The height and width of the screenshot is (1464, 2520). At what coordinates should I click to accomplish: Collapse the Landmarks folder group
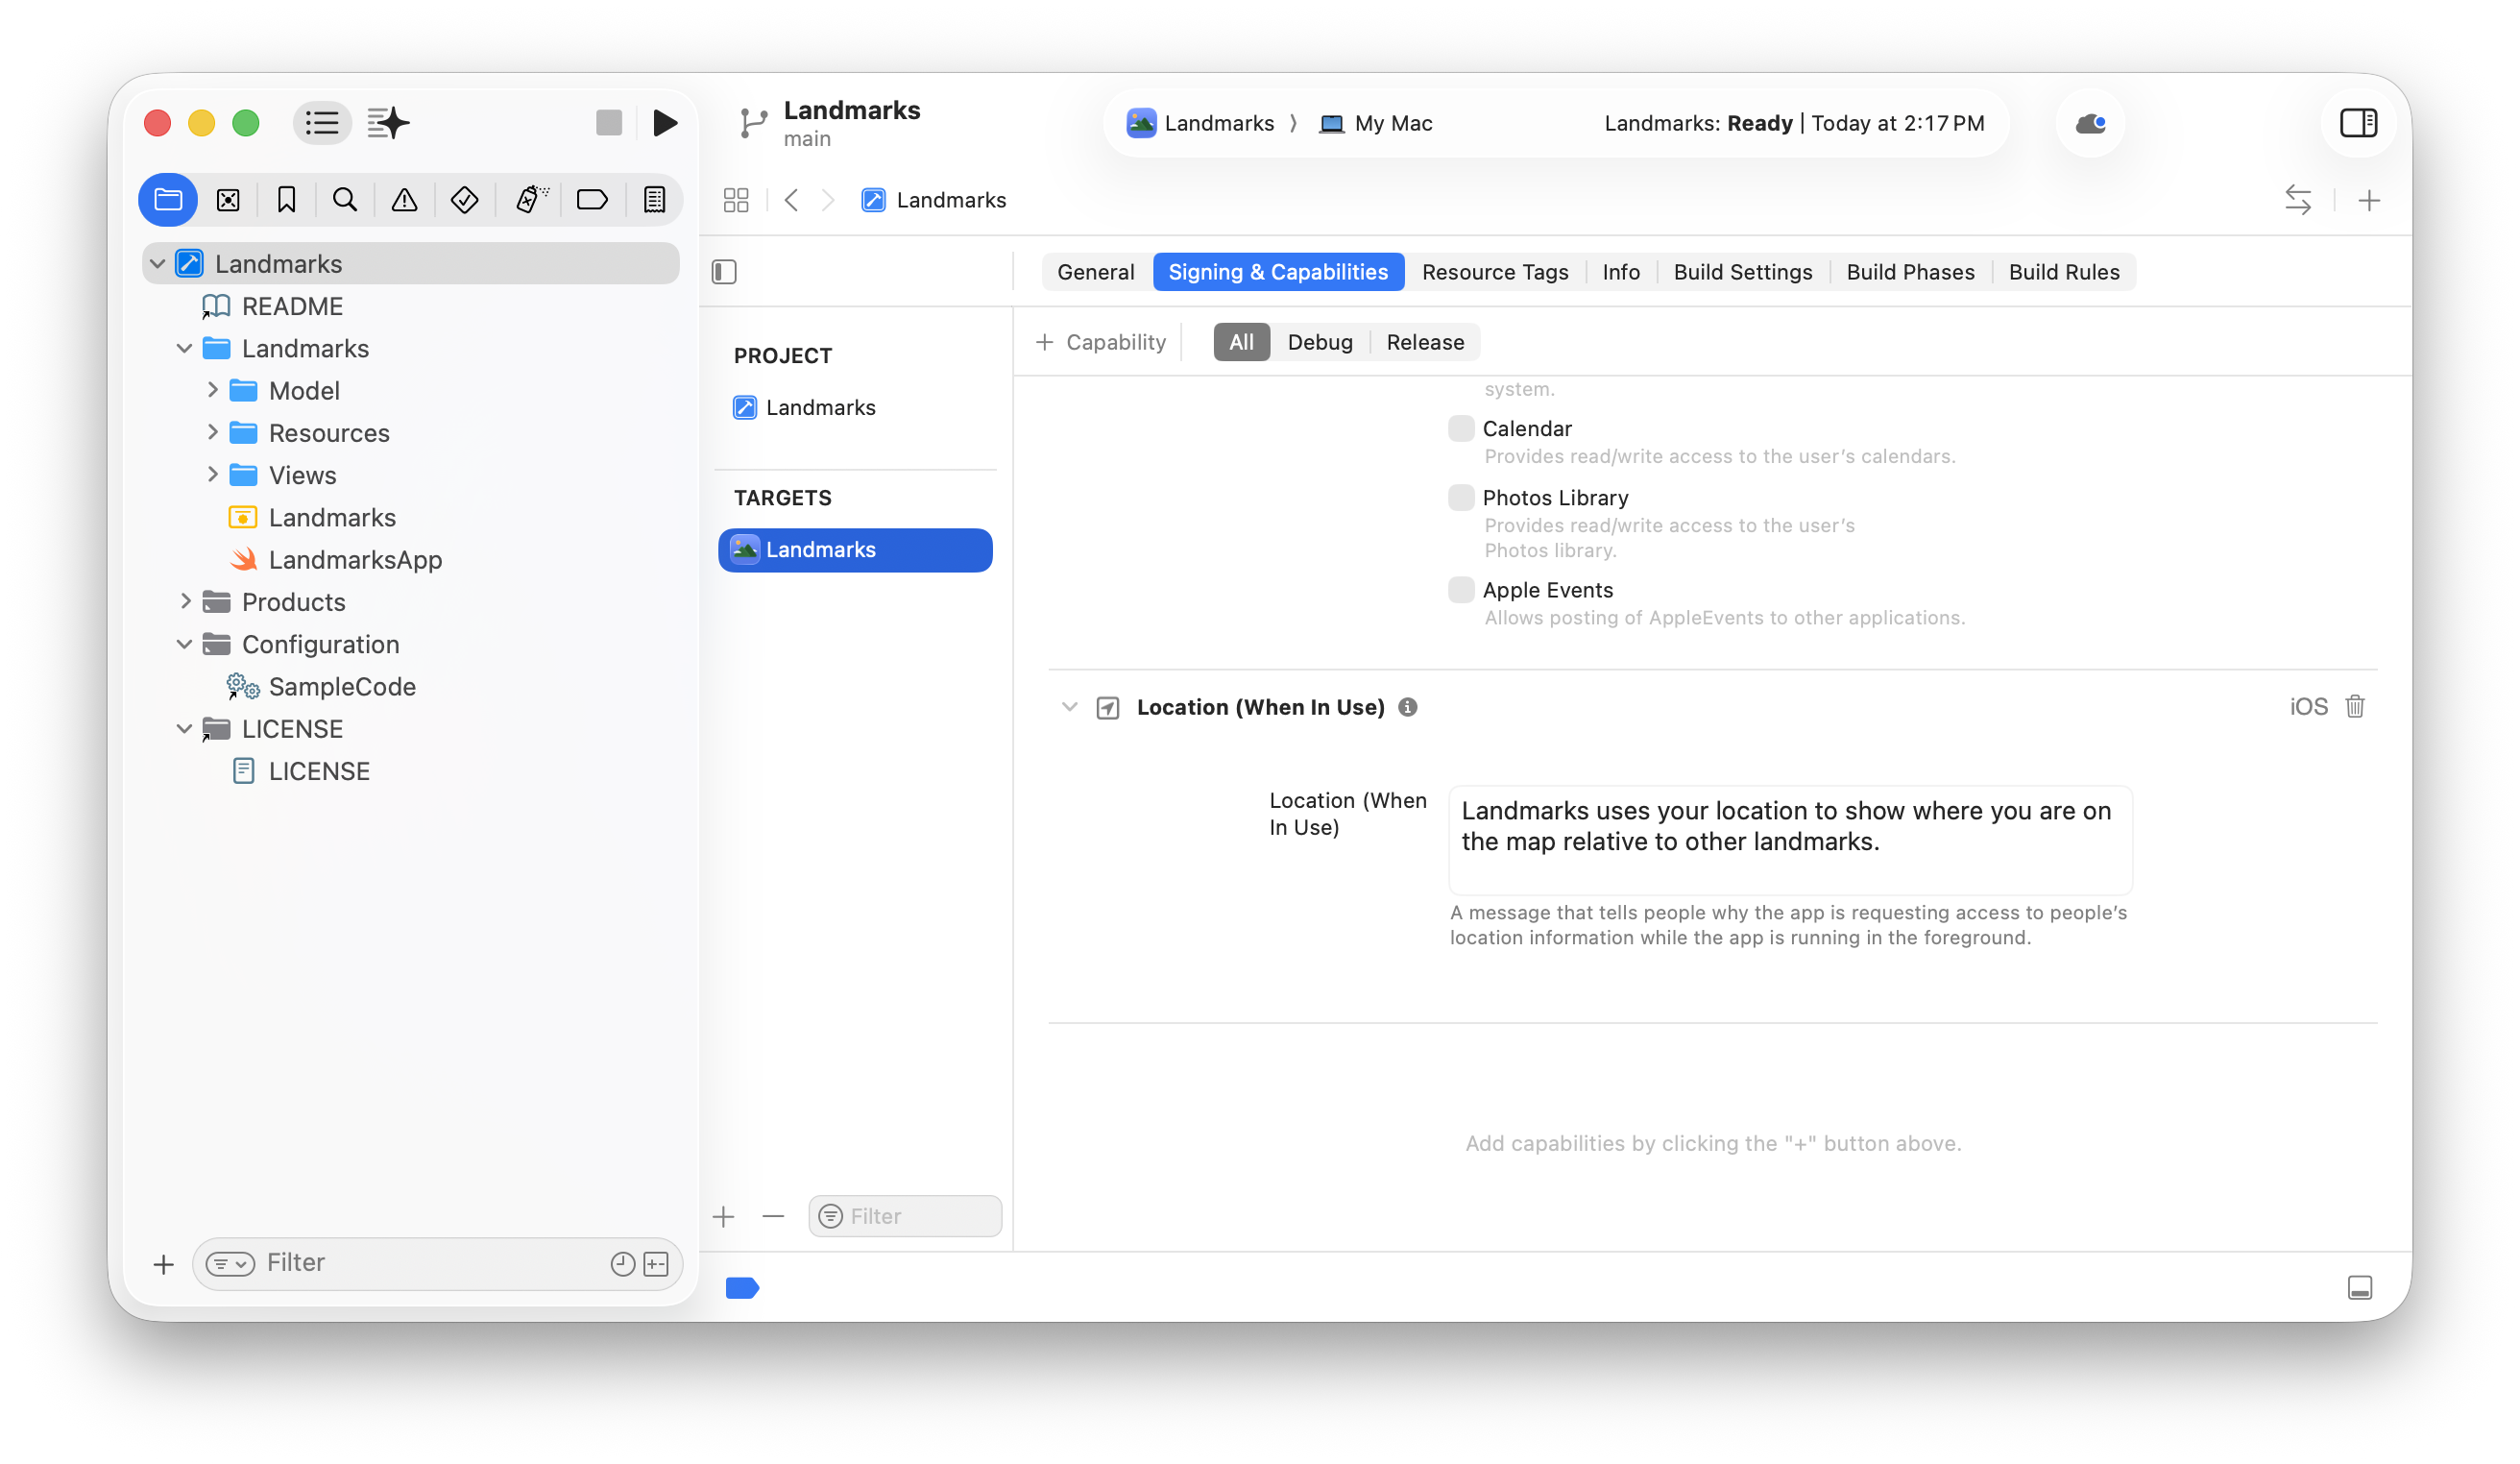pos(184,348)
